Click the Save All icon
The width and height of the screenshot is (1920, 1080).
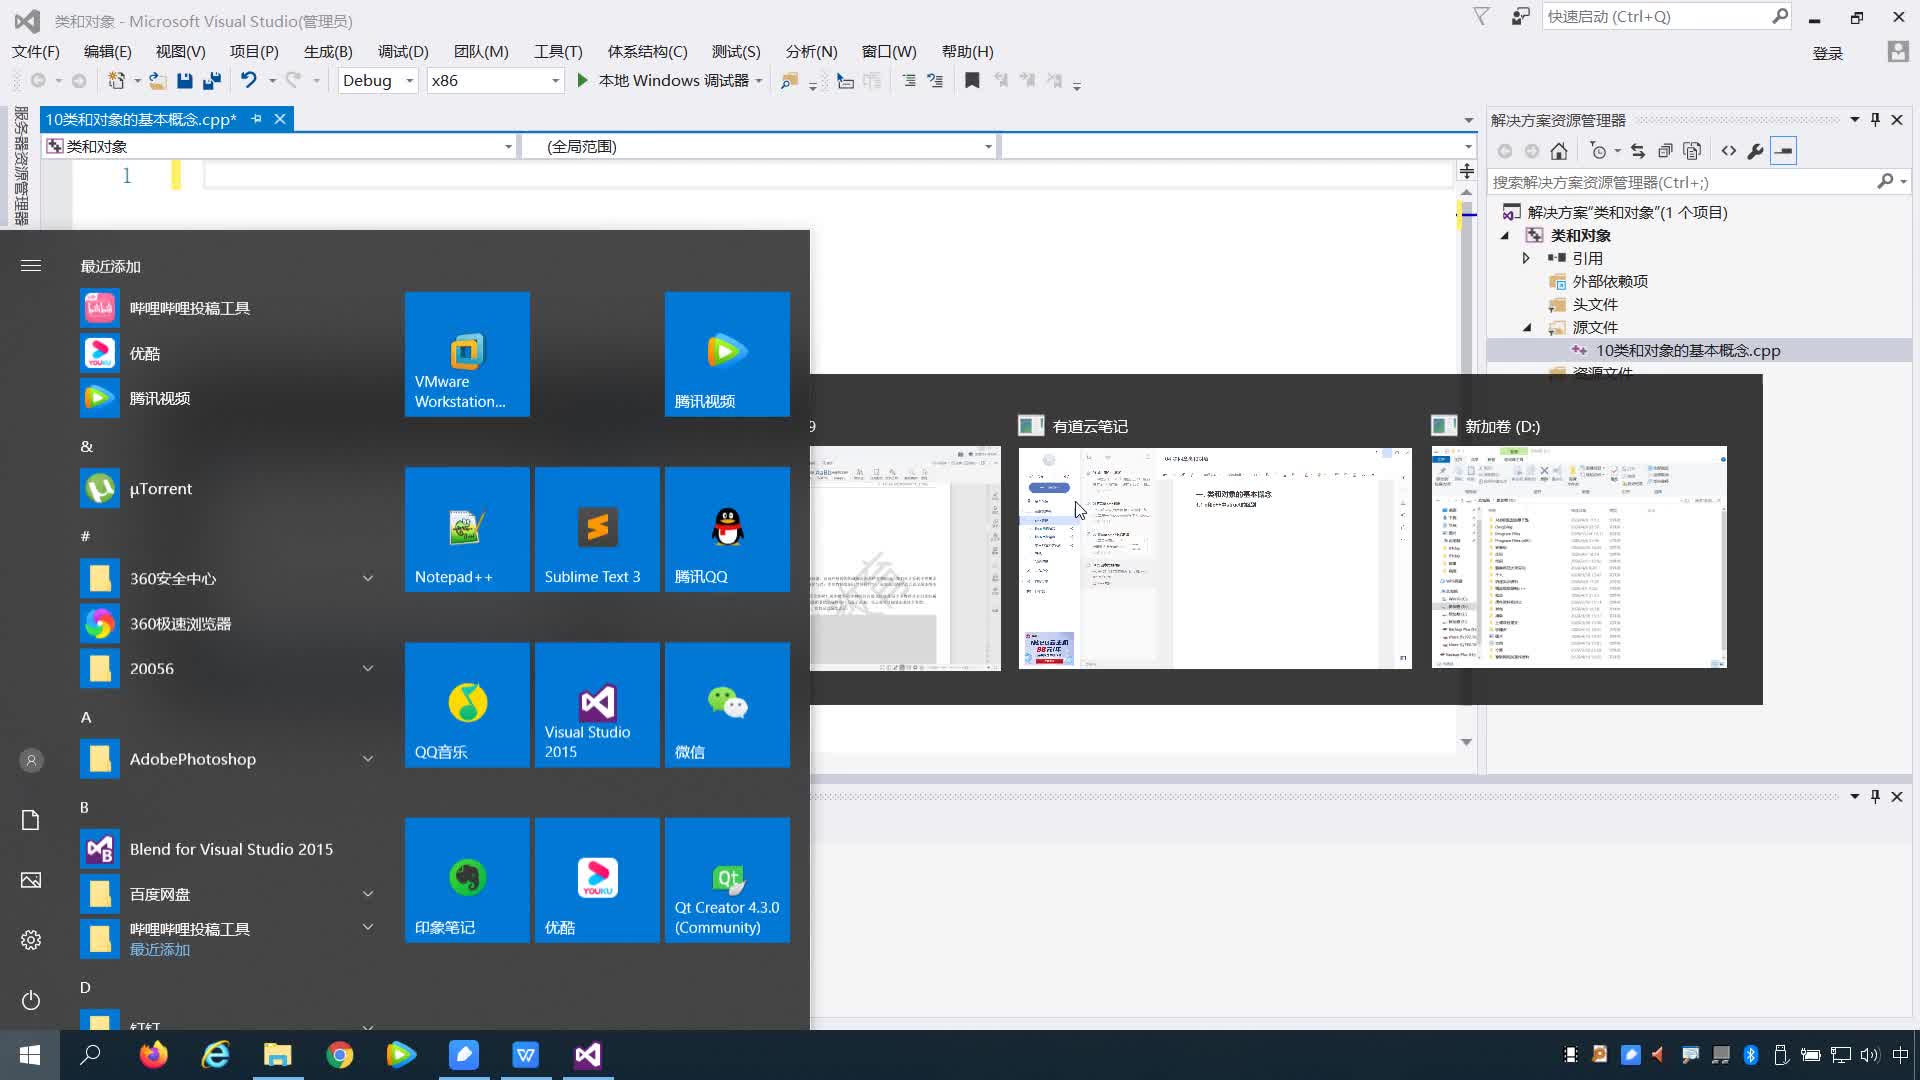(x=211, y=81)
